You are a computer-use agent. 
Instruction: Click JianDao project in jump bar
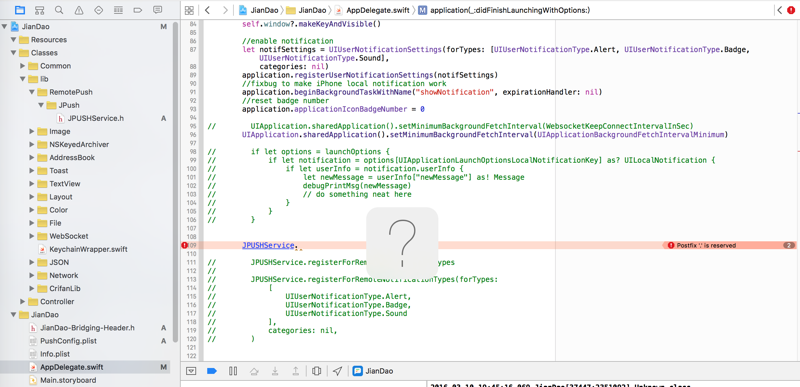click(x=259, y=10)
